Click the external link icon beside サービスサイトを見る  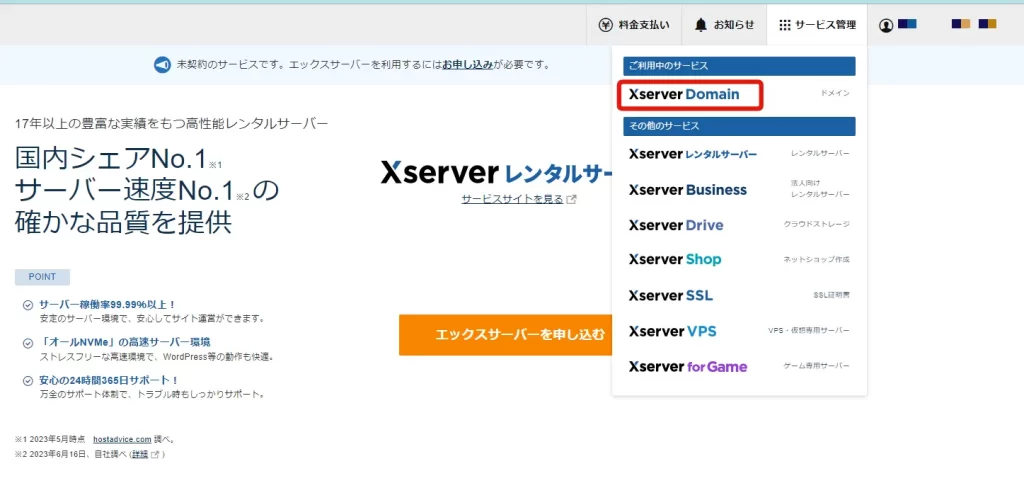pyautogui.click(x=571, y=200)
